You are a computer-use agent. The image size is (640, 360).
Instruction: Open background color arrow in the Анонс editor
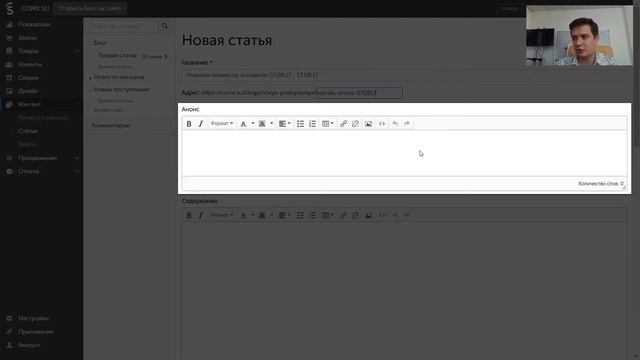point(271,124)
